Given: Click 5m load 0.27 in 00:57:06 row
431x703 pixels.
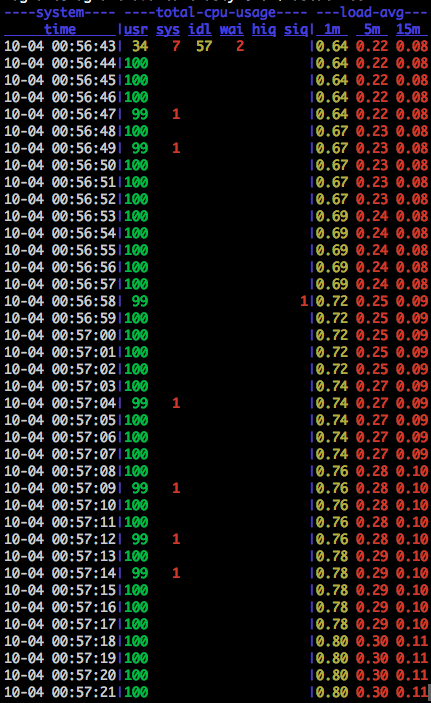Looking at the screenshot, I should pyautogui.click(x=372, y=437).
